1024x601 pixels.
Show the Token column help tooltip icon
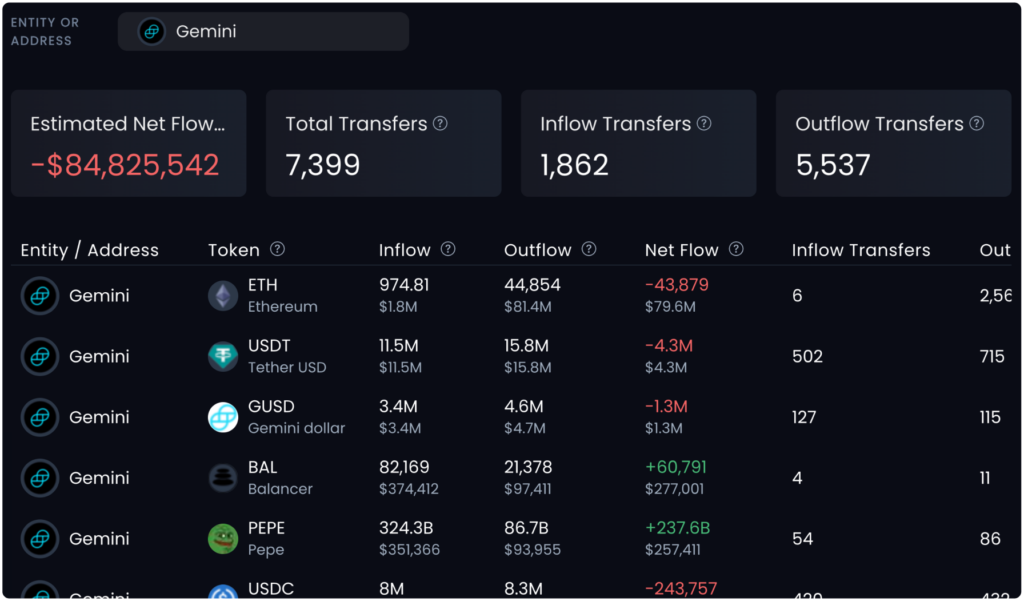[x=278, y=249]
